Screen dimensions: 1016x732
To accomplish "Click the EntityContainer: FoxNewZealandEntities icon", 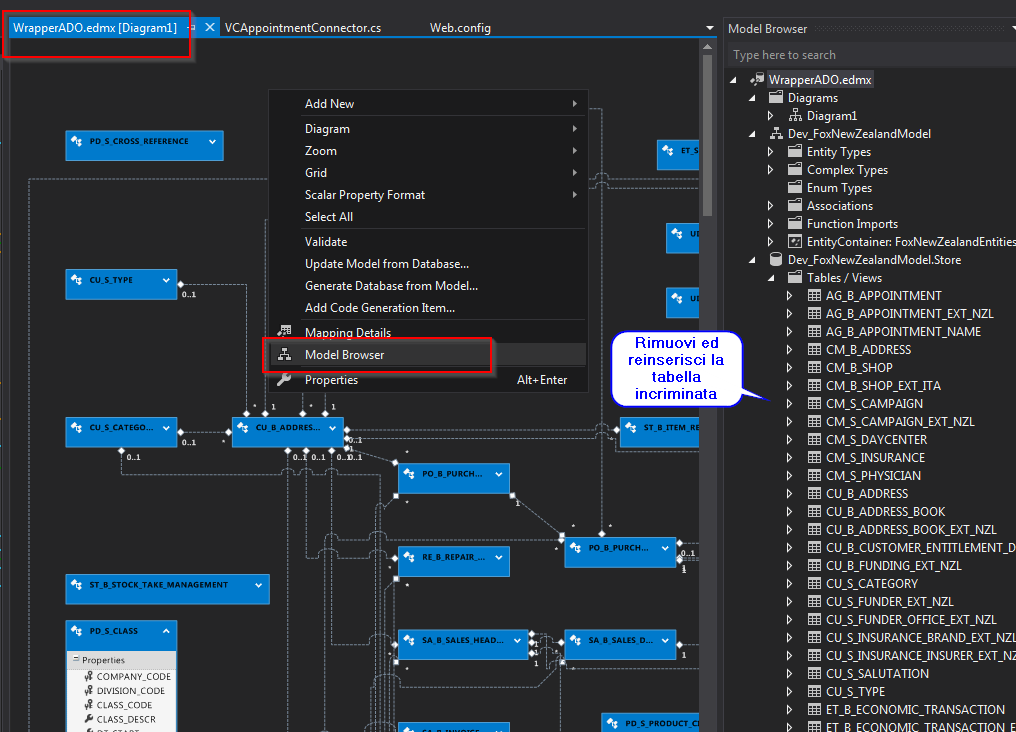I will pyautogui.click(x=794, y=241).
